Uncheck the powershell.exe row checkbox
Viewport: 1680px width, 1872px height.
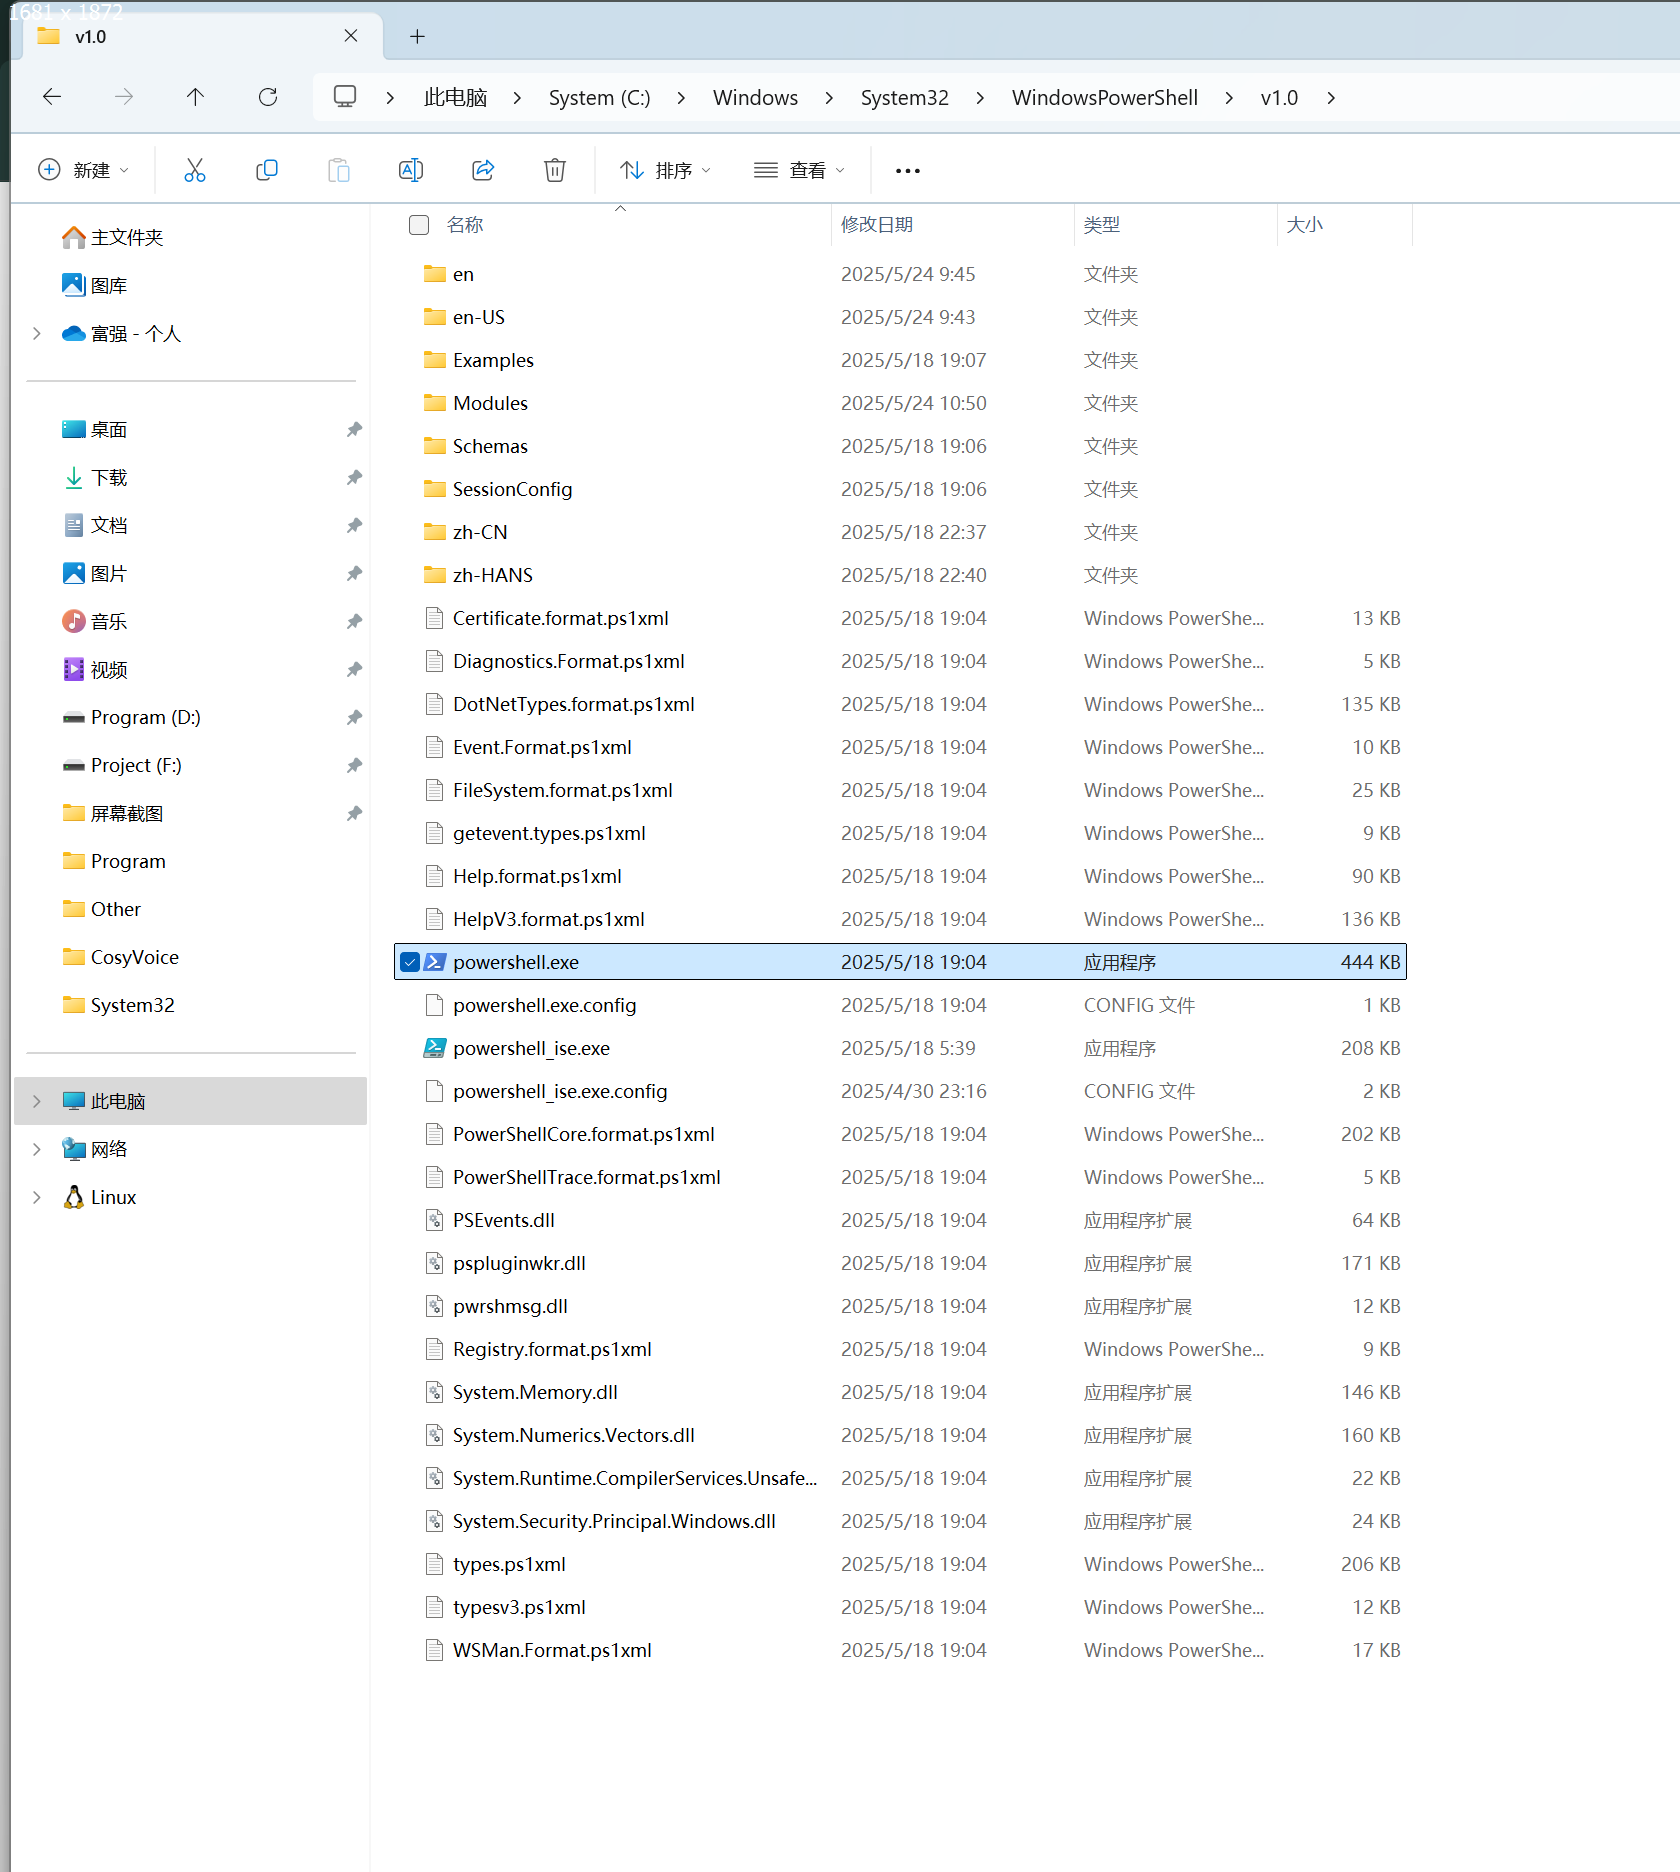point(410,962)
